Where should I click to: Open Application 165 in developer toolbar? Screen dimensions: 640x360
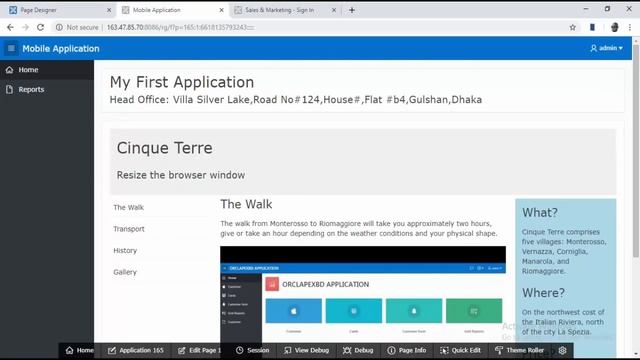[136, 350]
